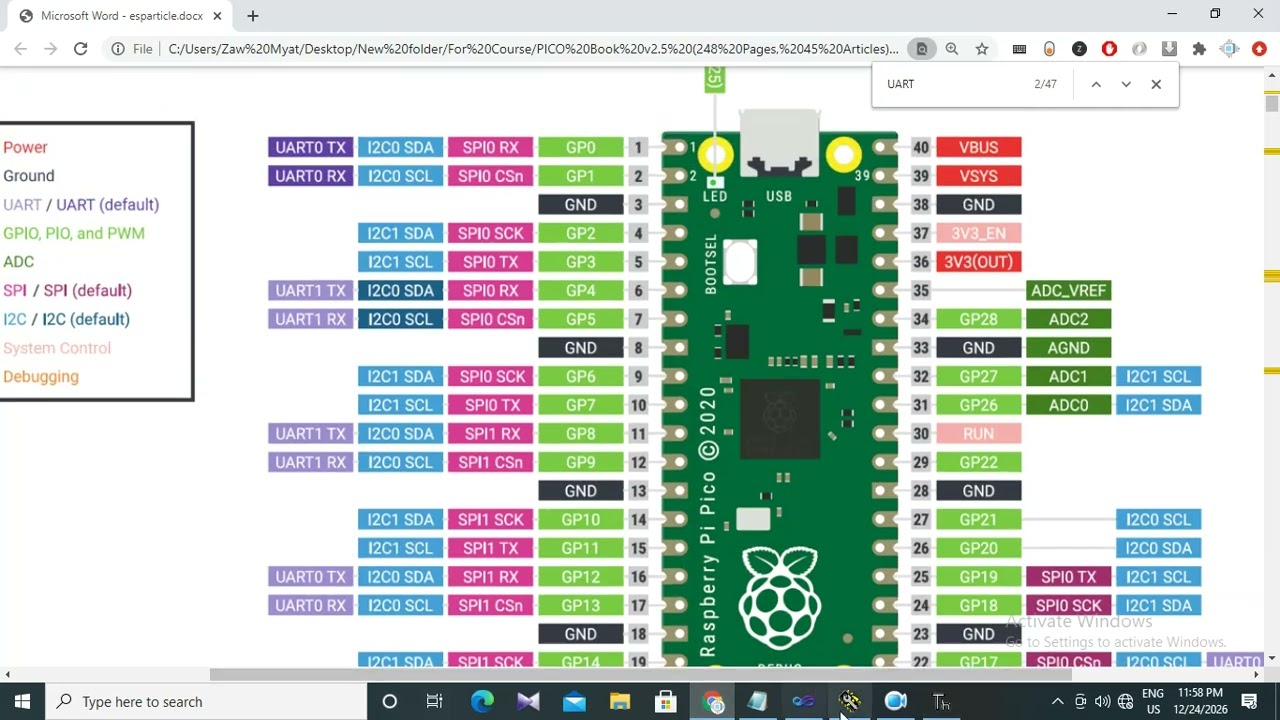The image size is (1280, 720).
Task: Show hidden system tray icons chevron
Action: pos(1057,702)
